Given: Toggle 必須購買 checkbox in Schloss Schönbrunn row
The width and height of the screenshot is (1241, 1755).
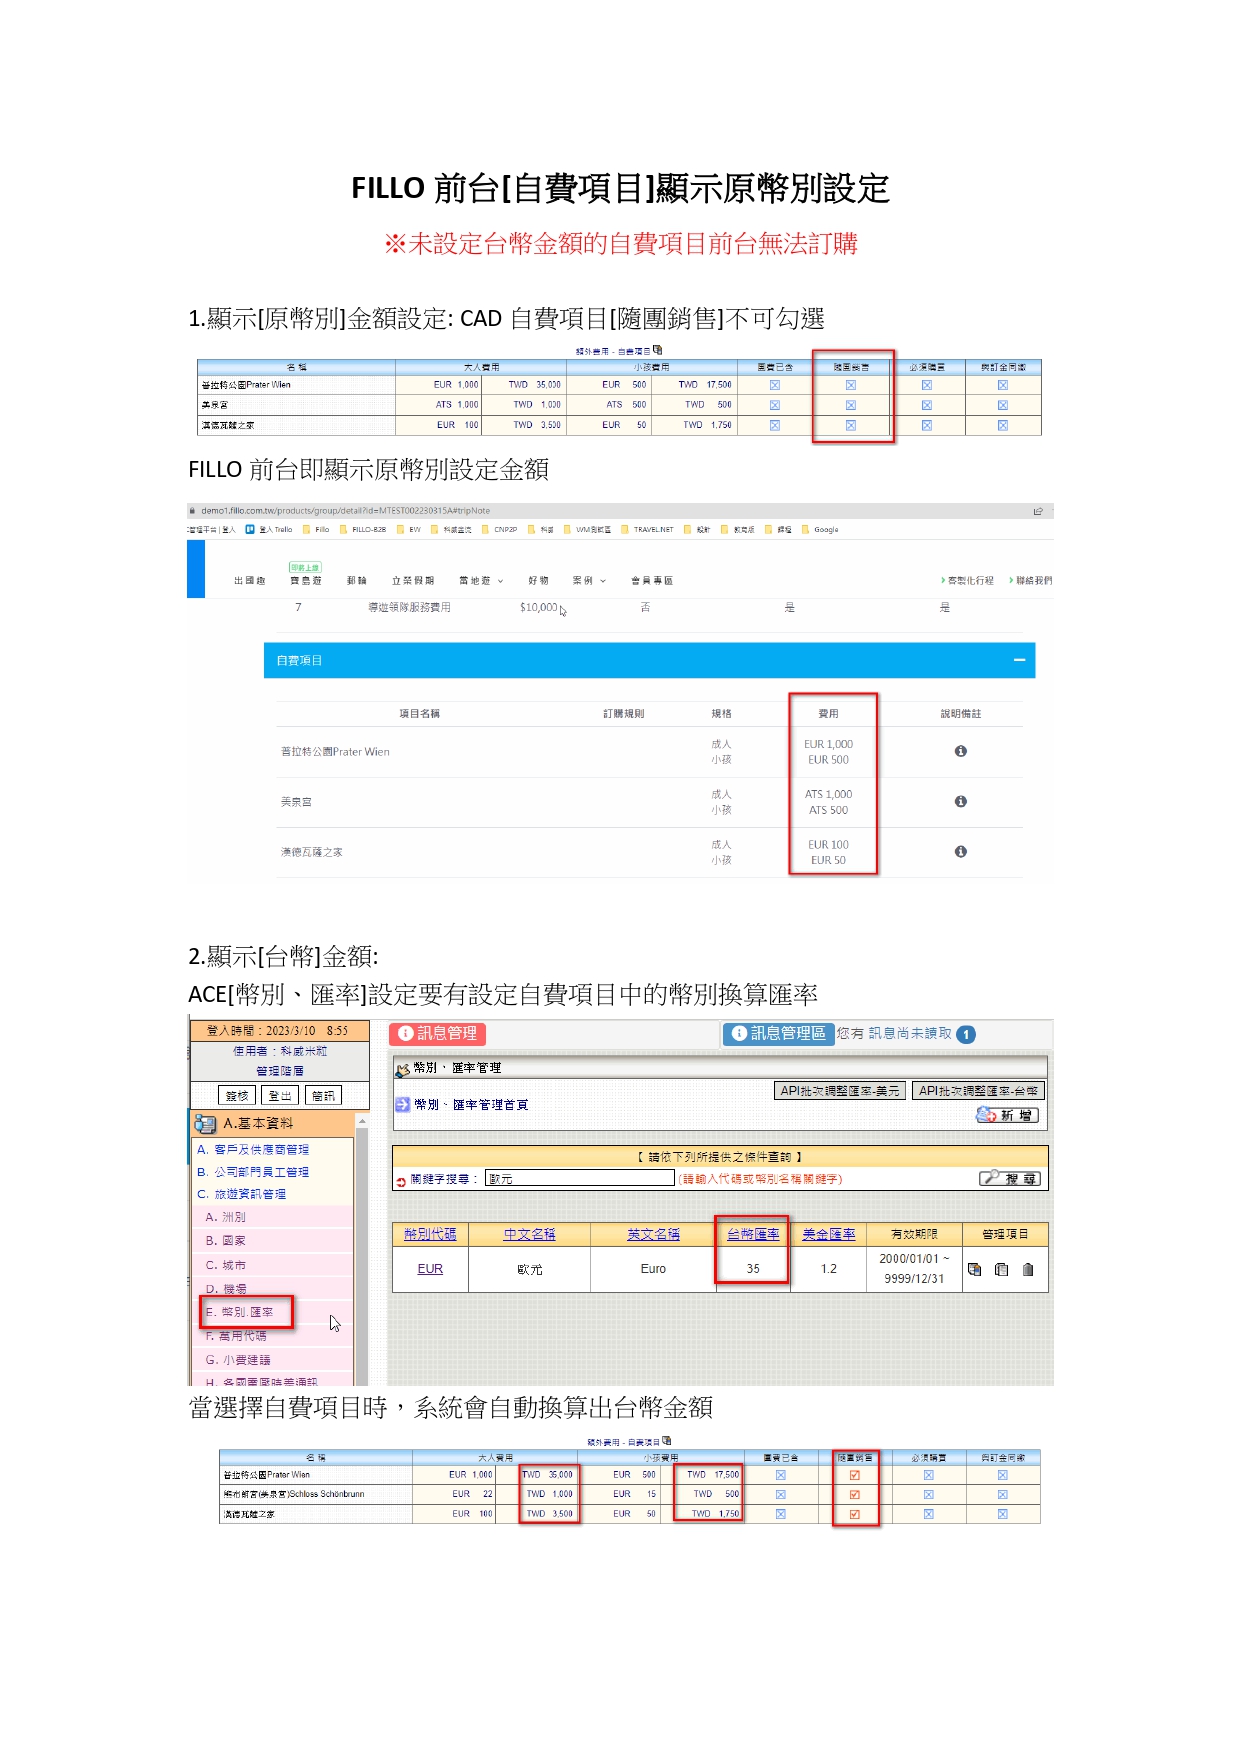Looking at the screenshot, I should click(928, 1495).
